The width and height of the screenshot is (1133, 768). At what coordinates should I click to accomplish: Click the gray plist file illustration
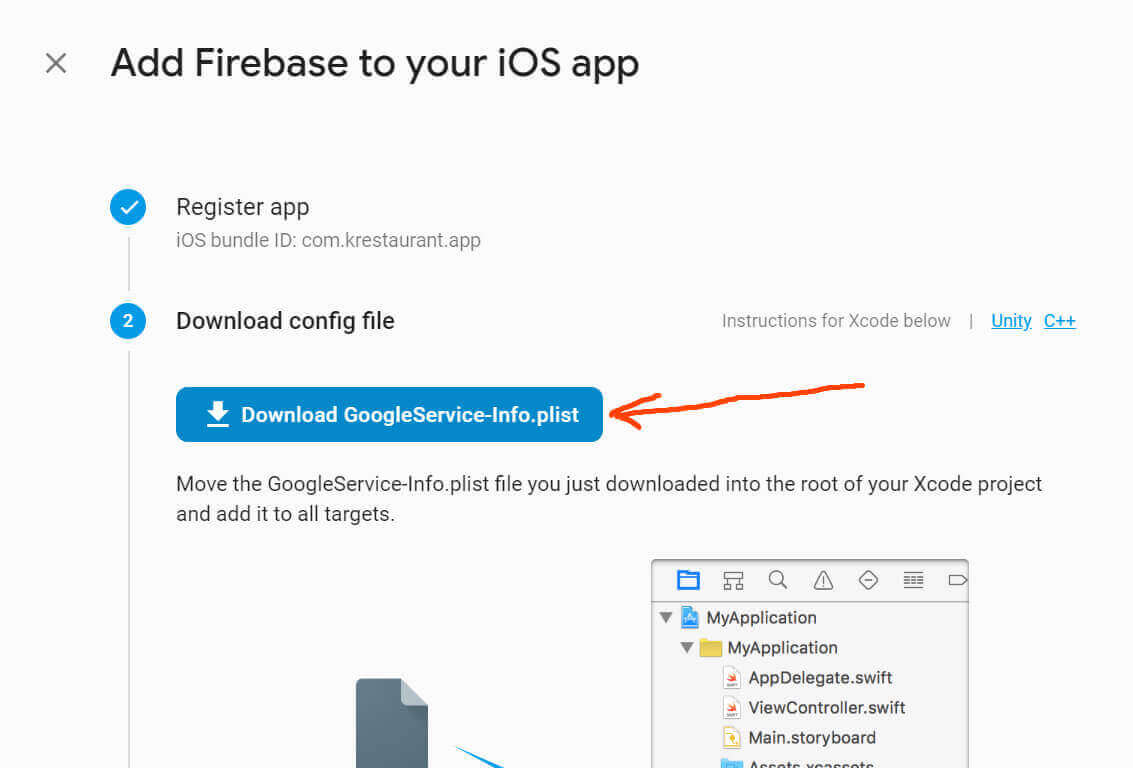(392, 723)
